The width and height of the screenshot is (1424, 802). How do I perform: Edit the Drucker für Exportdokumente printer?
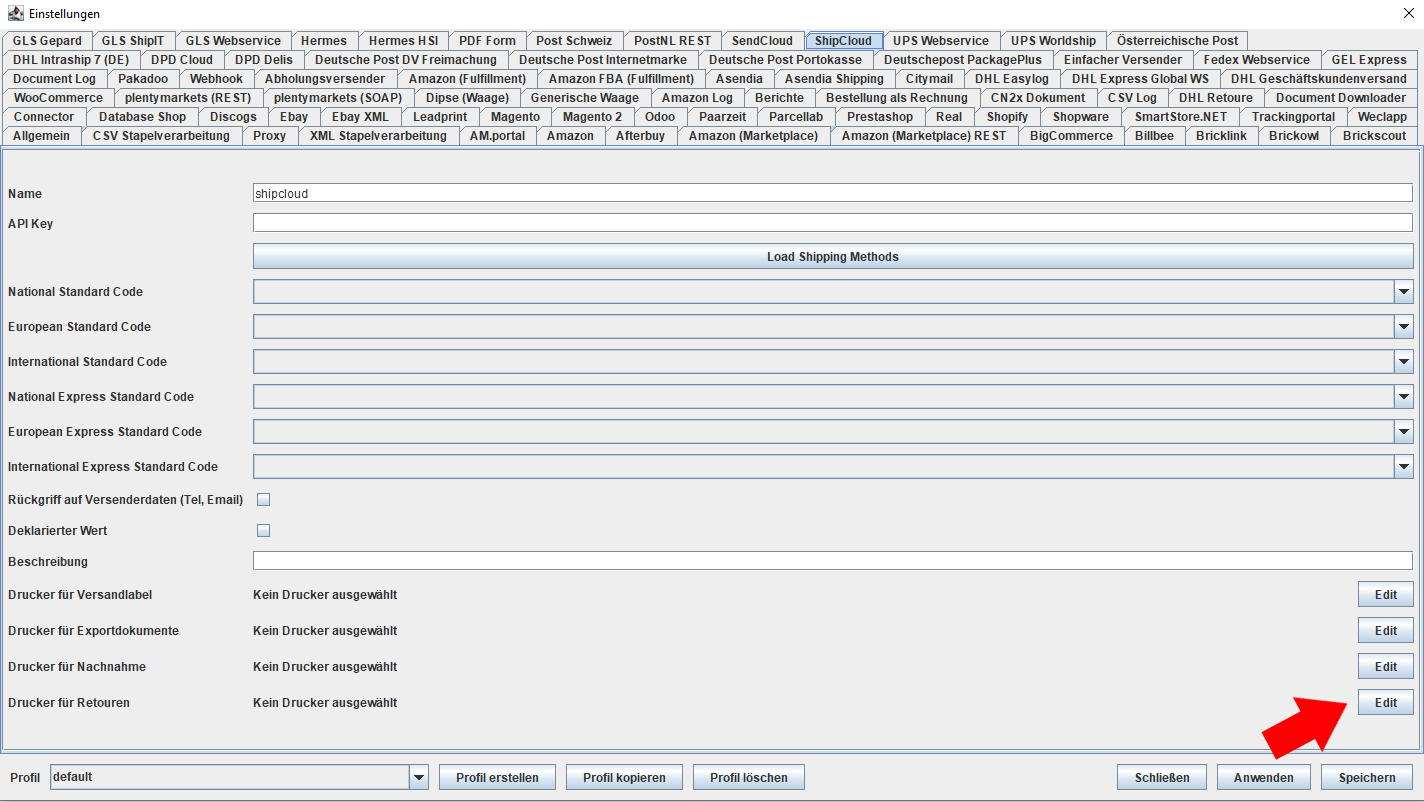(1385, 630)
